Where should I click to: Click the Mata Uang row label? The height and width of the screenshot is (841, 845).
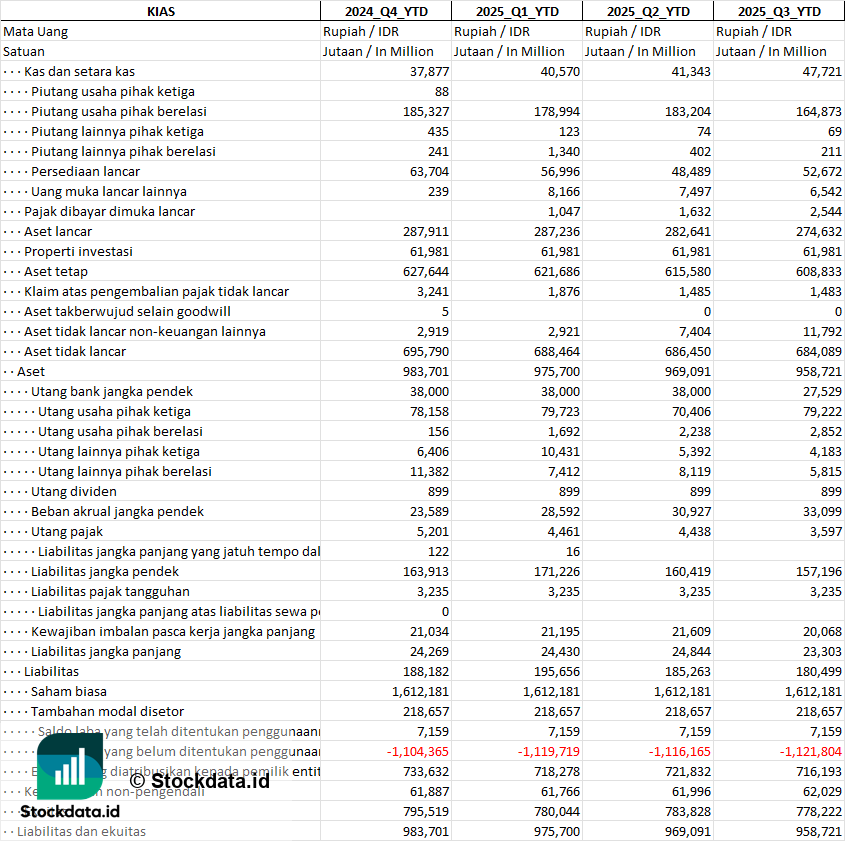(x=36, y=32)
